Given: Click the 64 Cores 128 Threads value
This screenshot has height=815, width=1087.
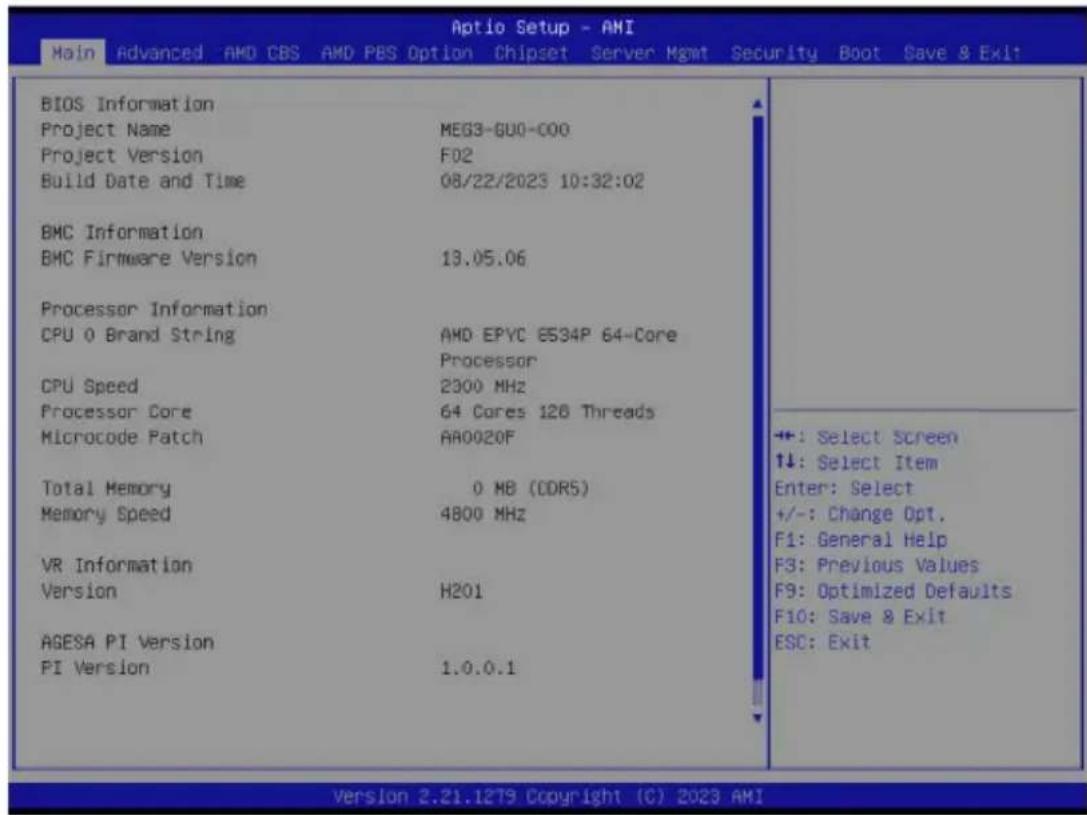Looking at the screenshot, I should coord(548,412).
